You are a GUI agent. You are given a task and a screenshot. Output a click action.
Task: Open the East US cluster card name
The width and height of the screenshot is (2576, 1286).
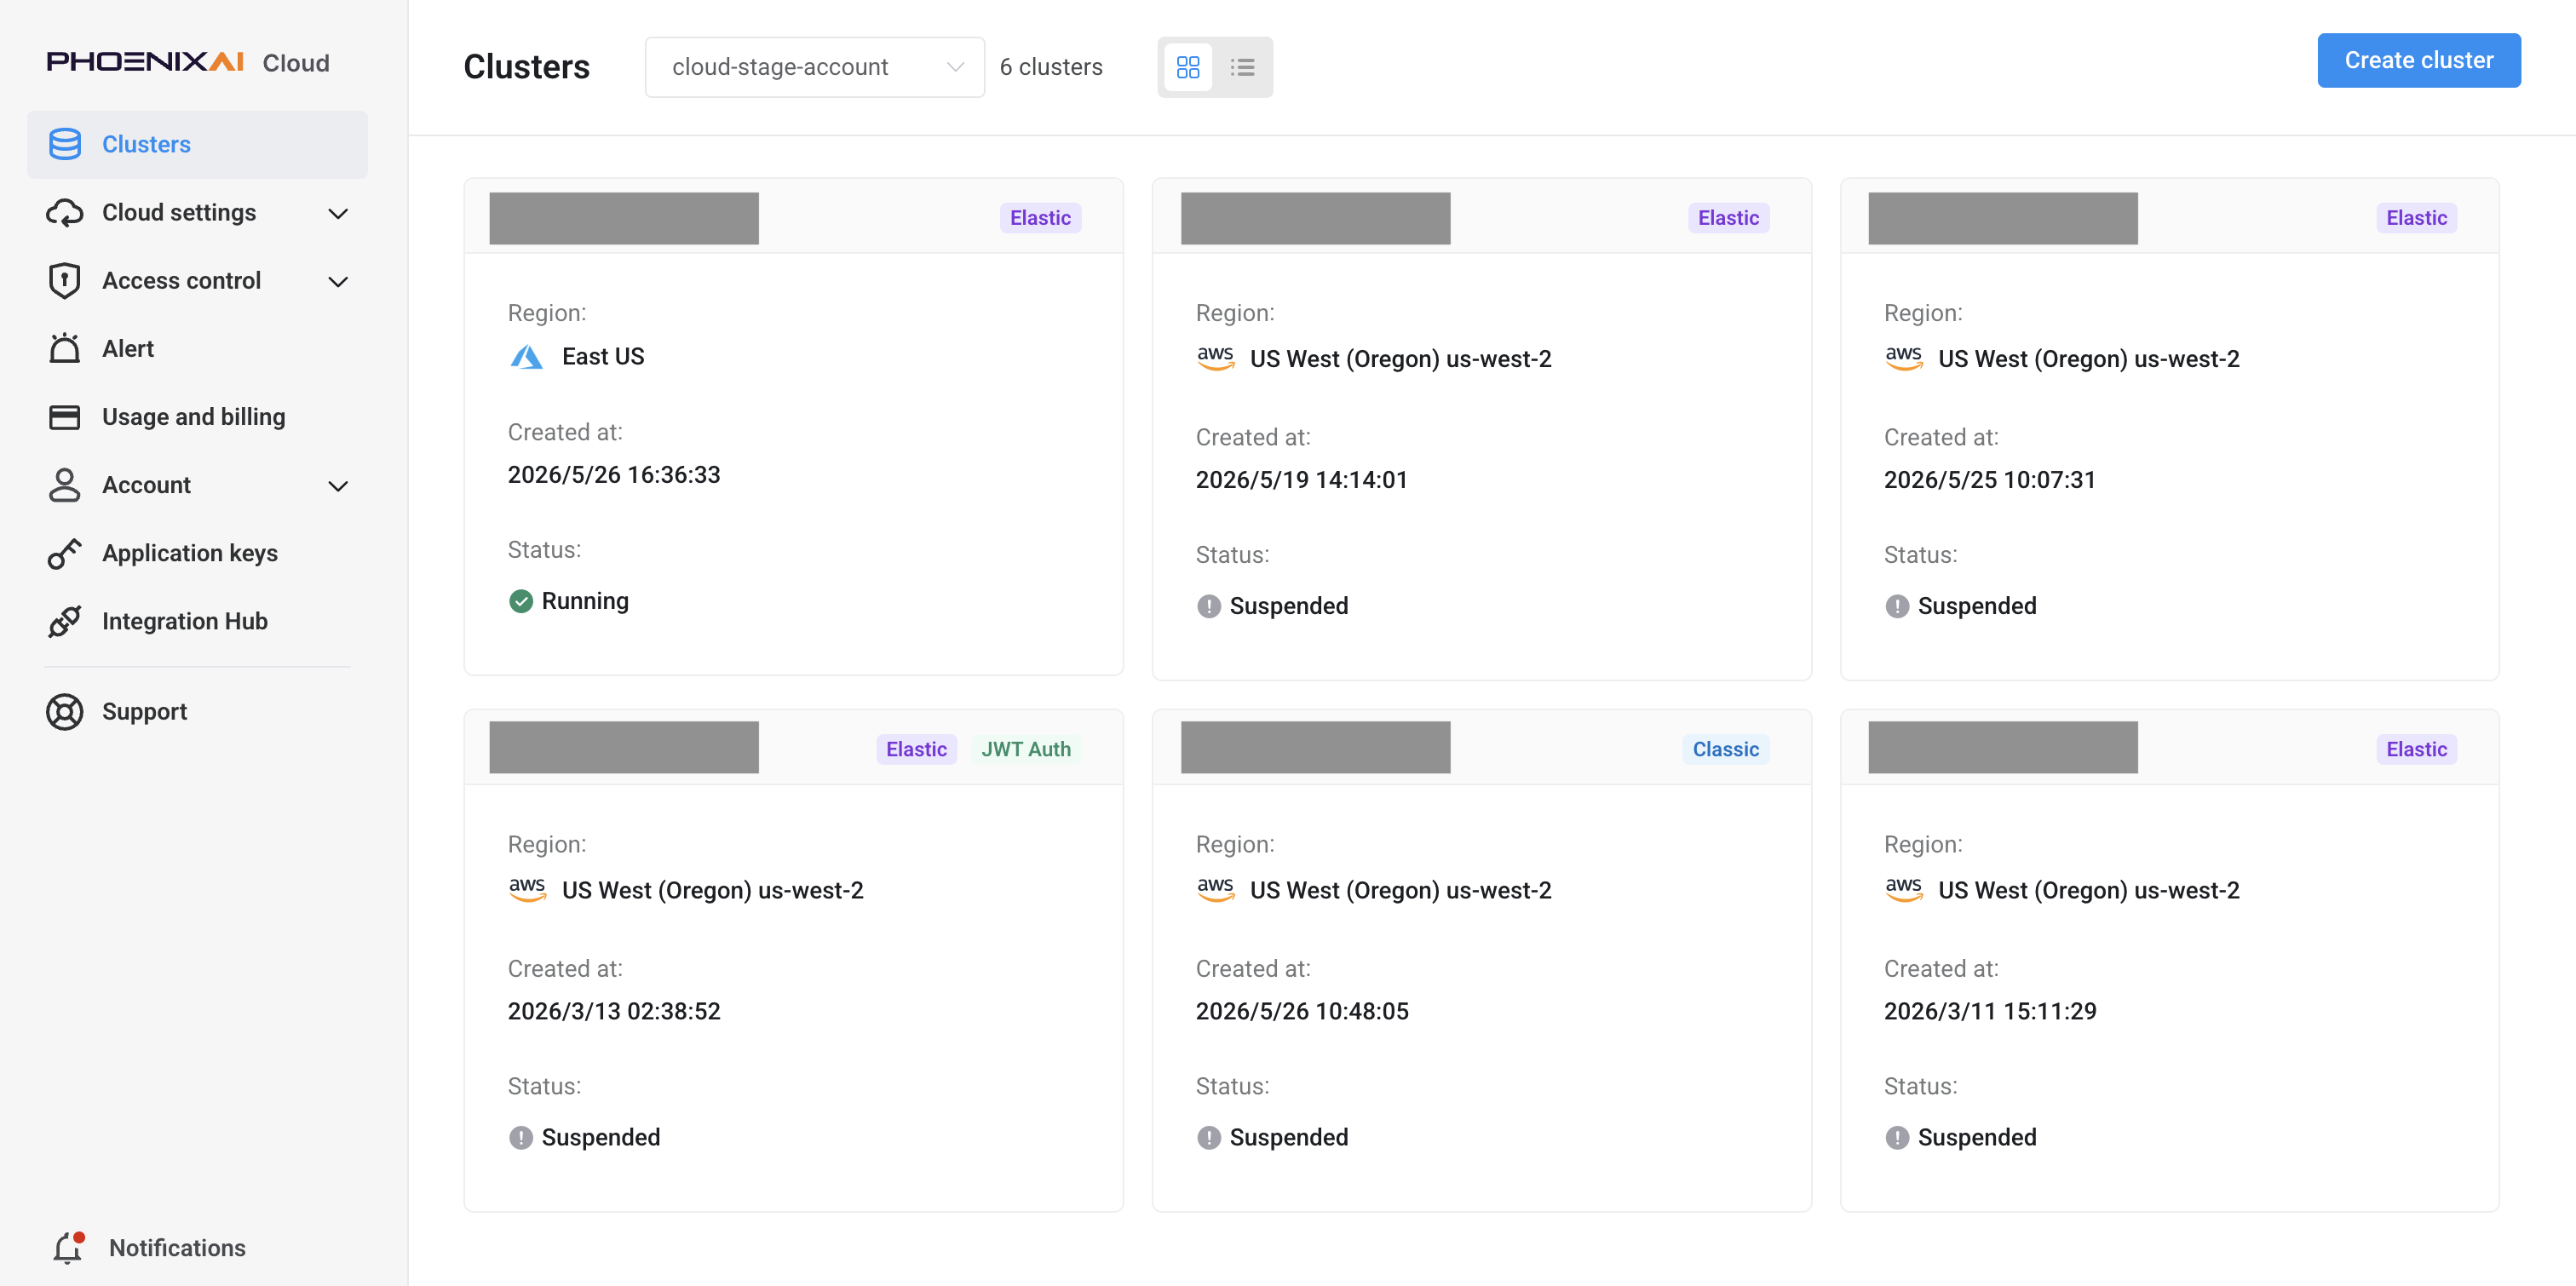(x=624, y=218)
